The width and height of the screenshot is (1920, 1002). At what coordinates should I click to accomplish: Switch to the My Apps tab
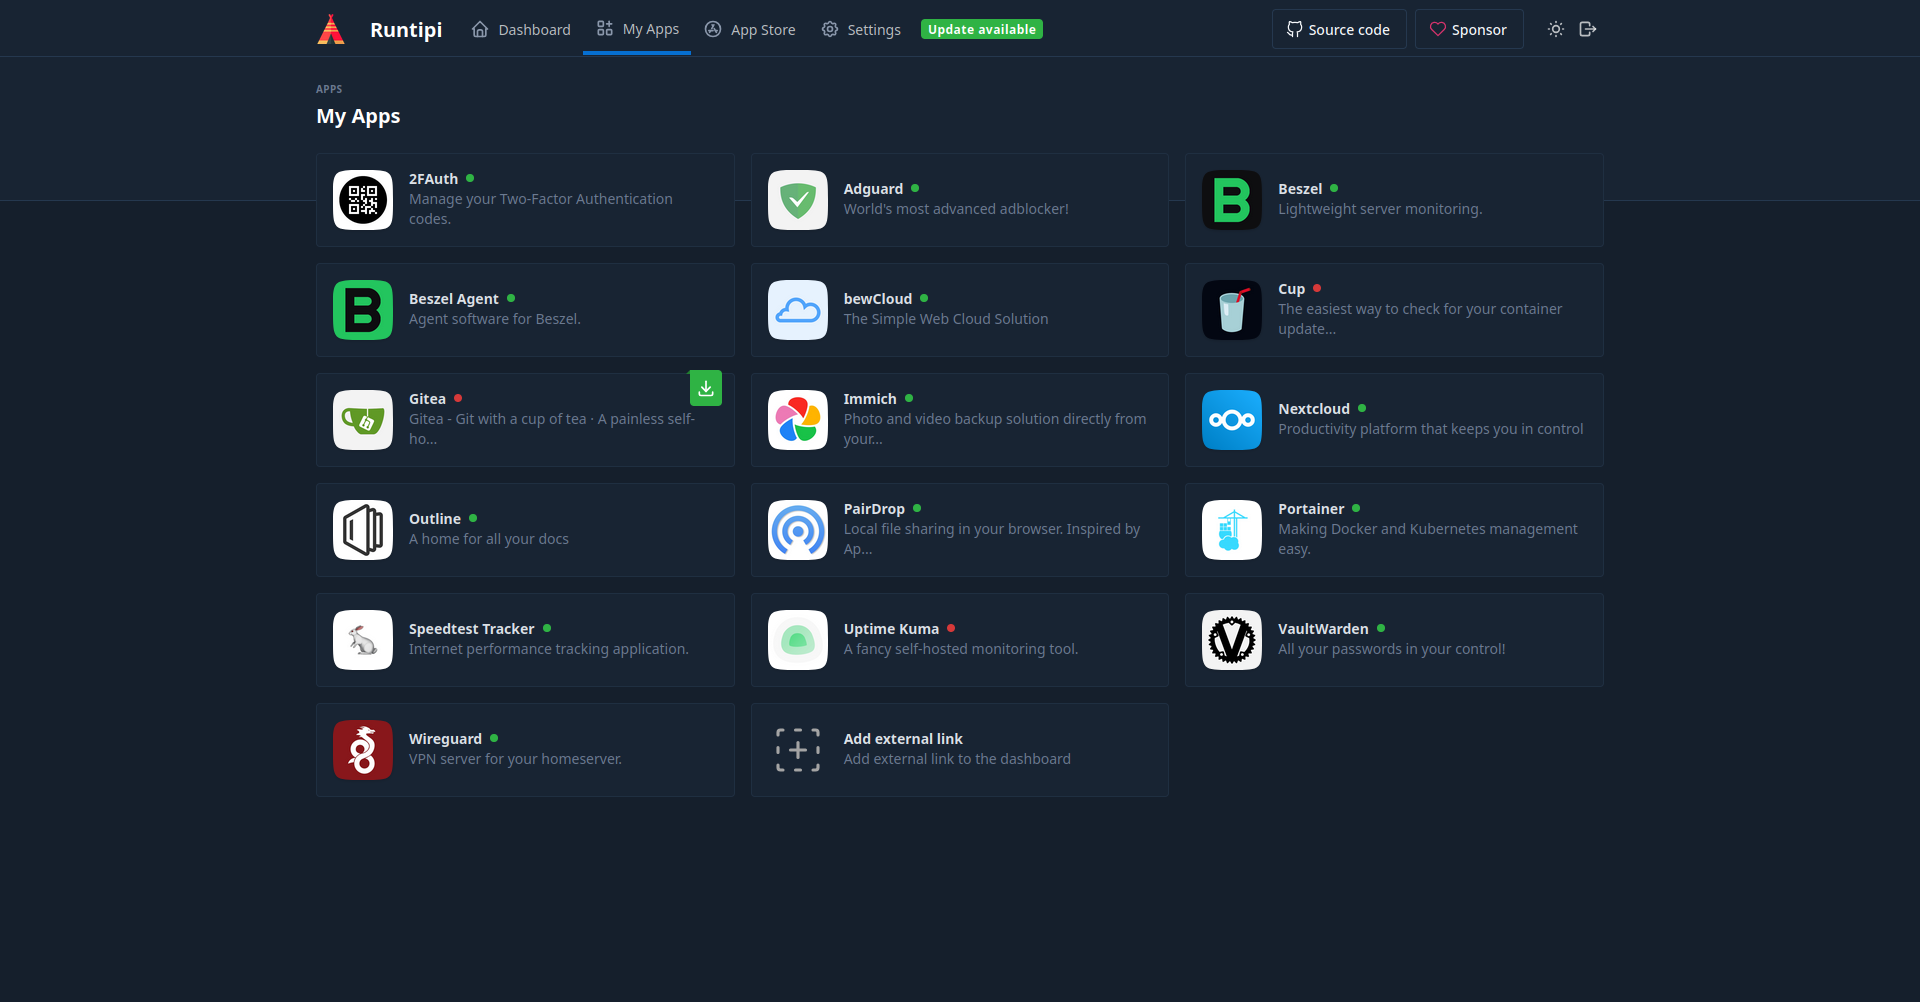click(636, 29)
